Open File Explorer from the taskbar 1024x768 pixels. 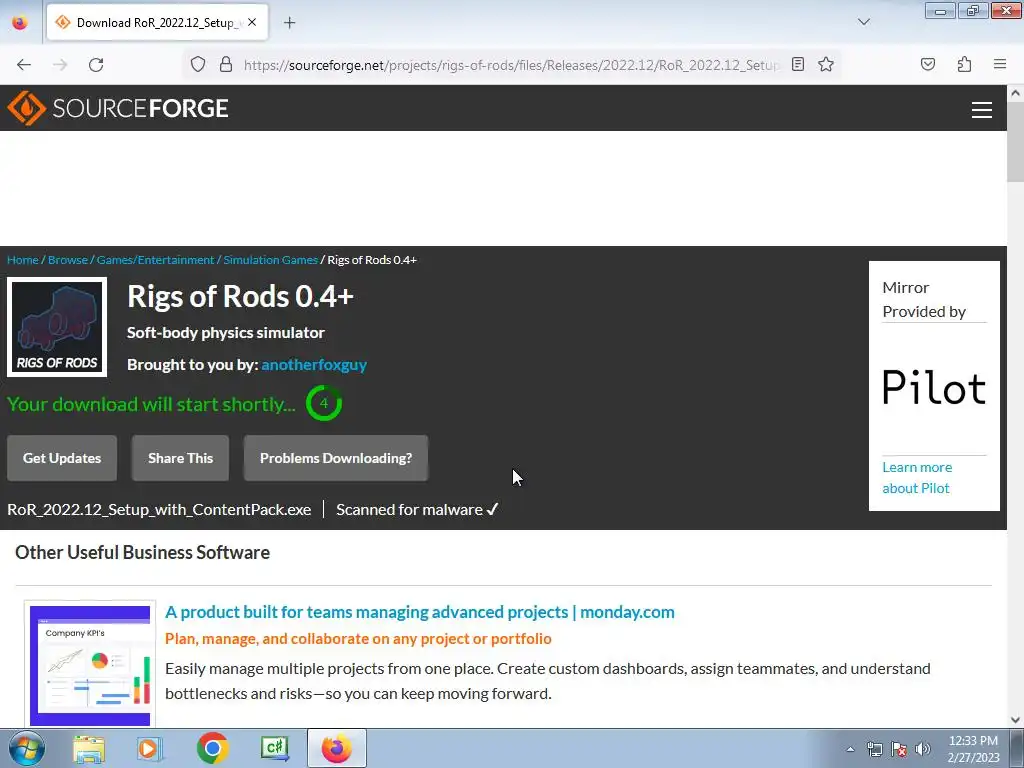(x=89, y=748)
